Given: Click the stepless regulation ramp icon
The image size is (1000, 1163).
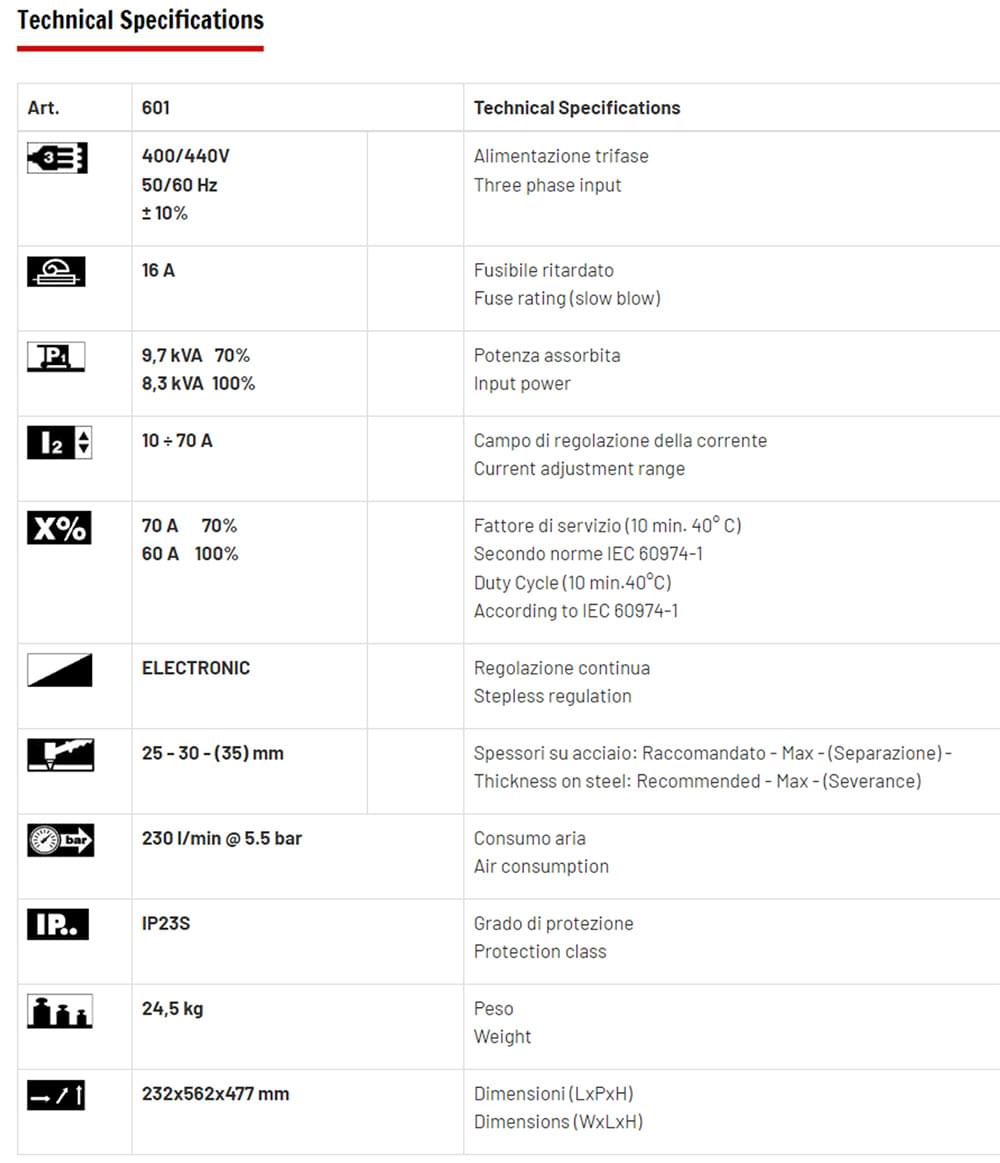Looking at the screenshot, I should coord(59,670).
